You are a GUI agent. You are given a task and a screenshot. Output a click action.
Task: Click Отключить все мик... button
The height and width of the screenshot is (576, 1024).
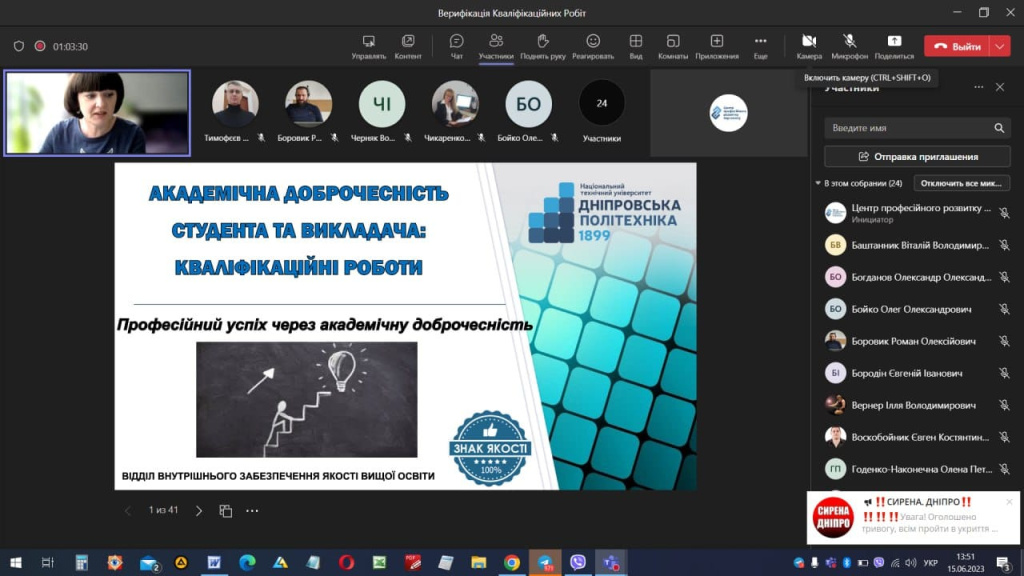click(961, 184)
